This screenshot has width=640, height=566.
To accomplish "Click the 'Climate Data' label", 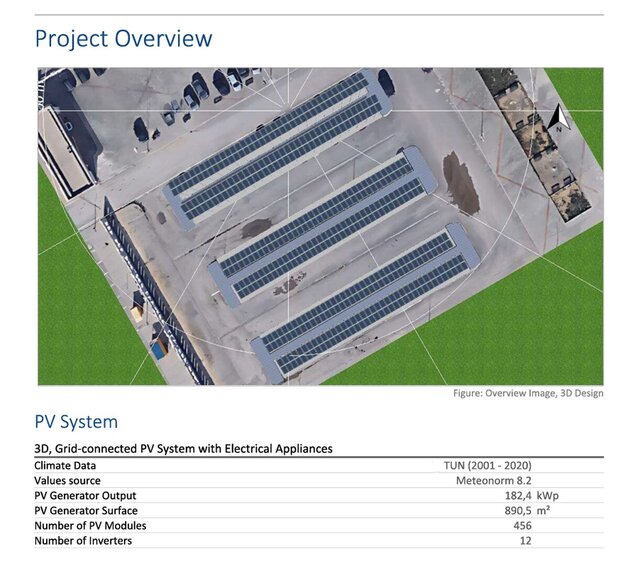I will pyautogui.click(x=65, y=466).
